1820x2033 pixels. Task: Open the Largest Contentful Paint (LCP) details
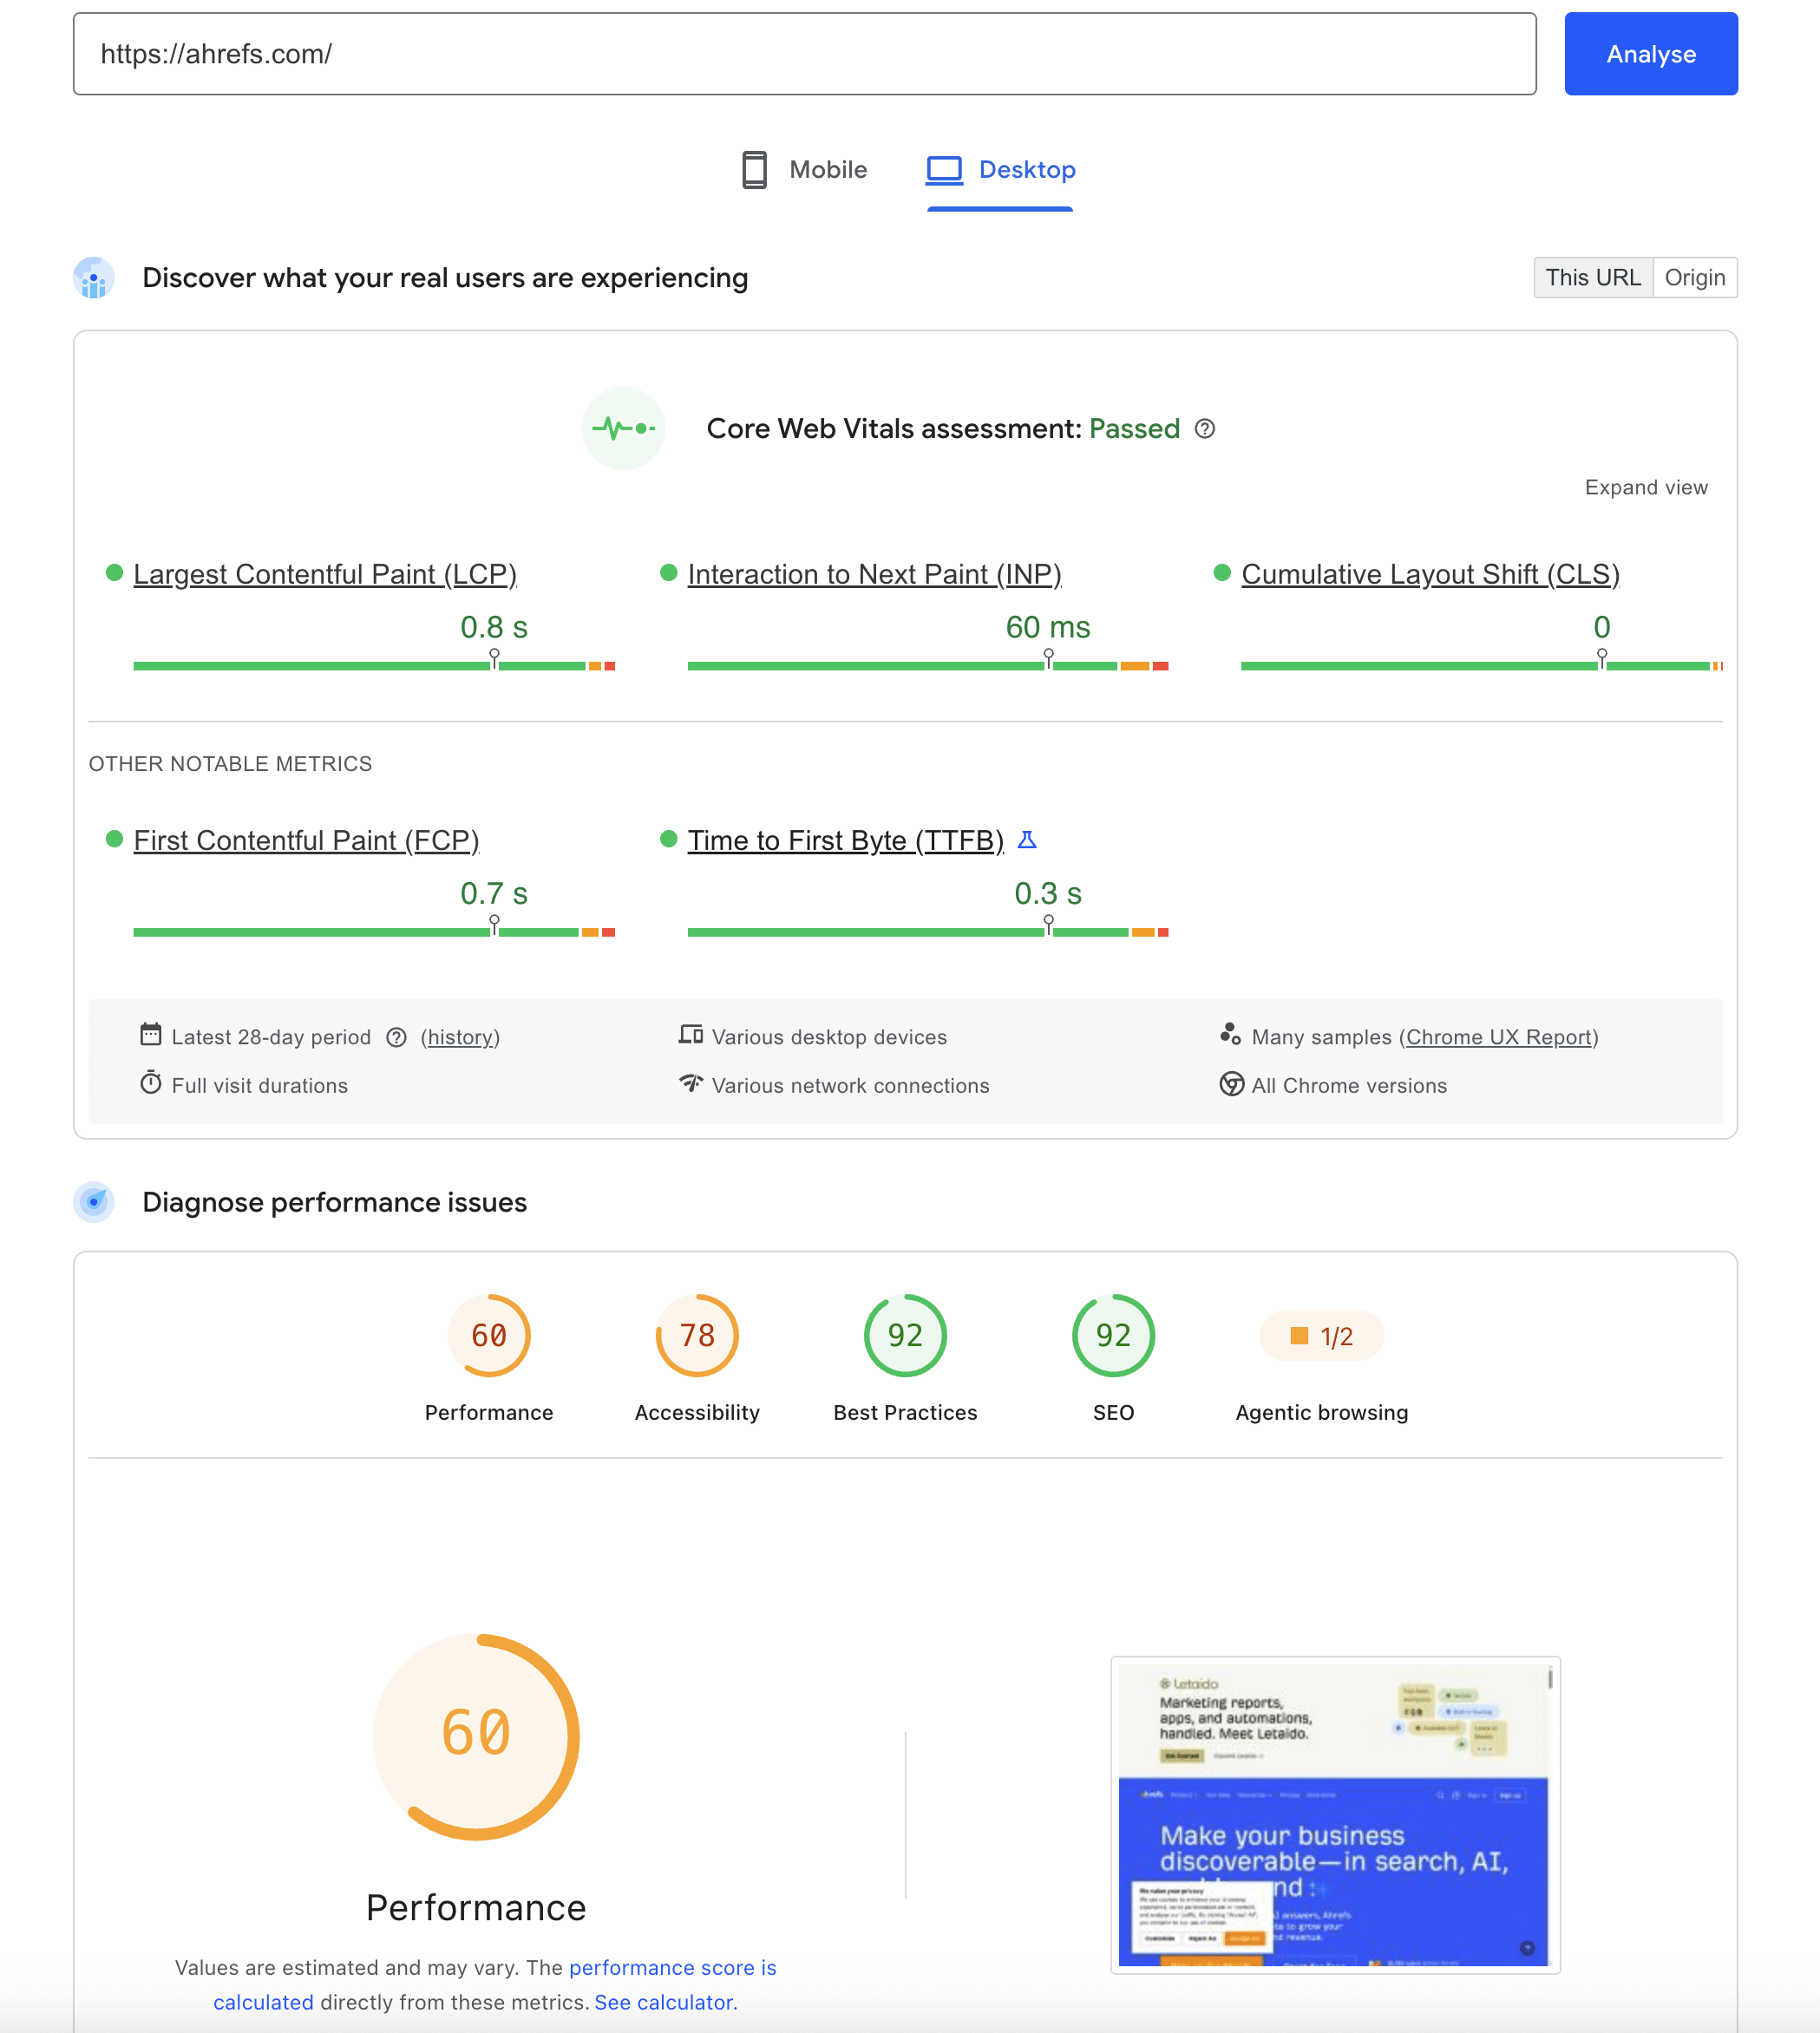[325, 574]
